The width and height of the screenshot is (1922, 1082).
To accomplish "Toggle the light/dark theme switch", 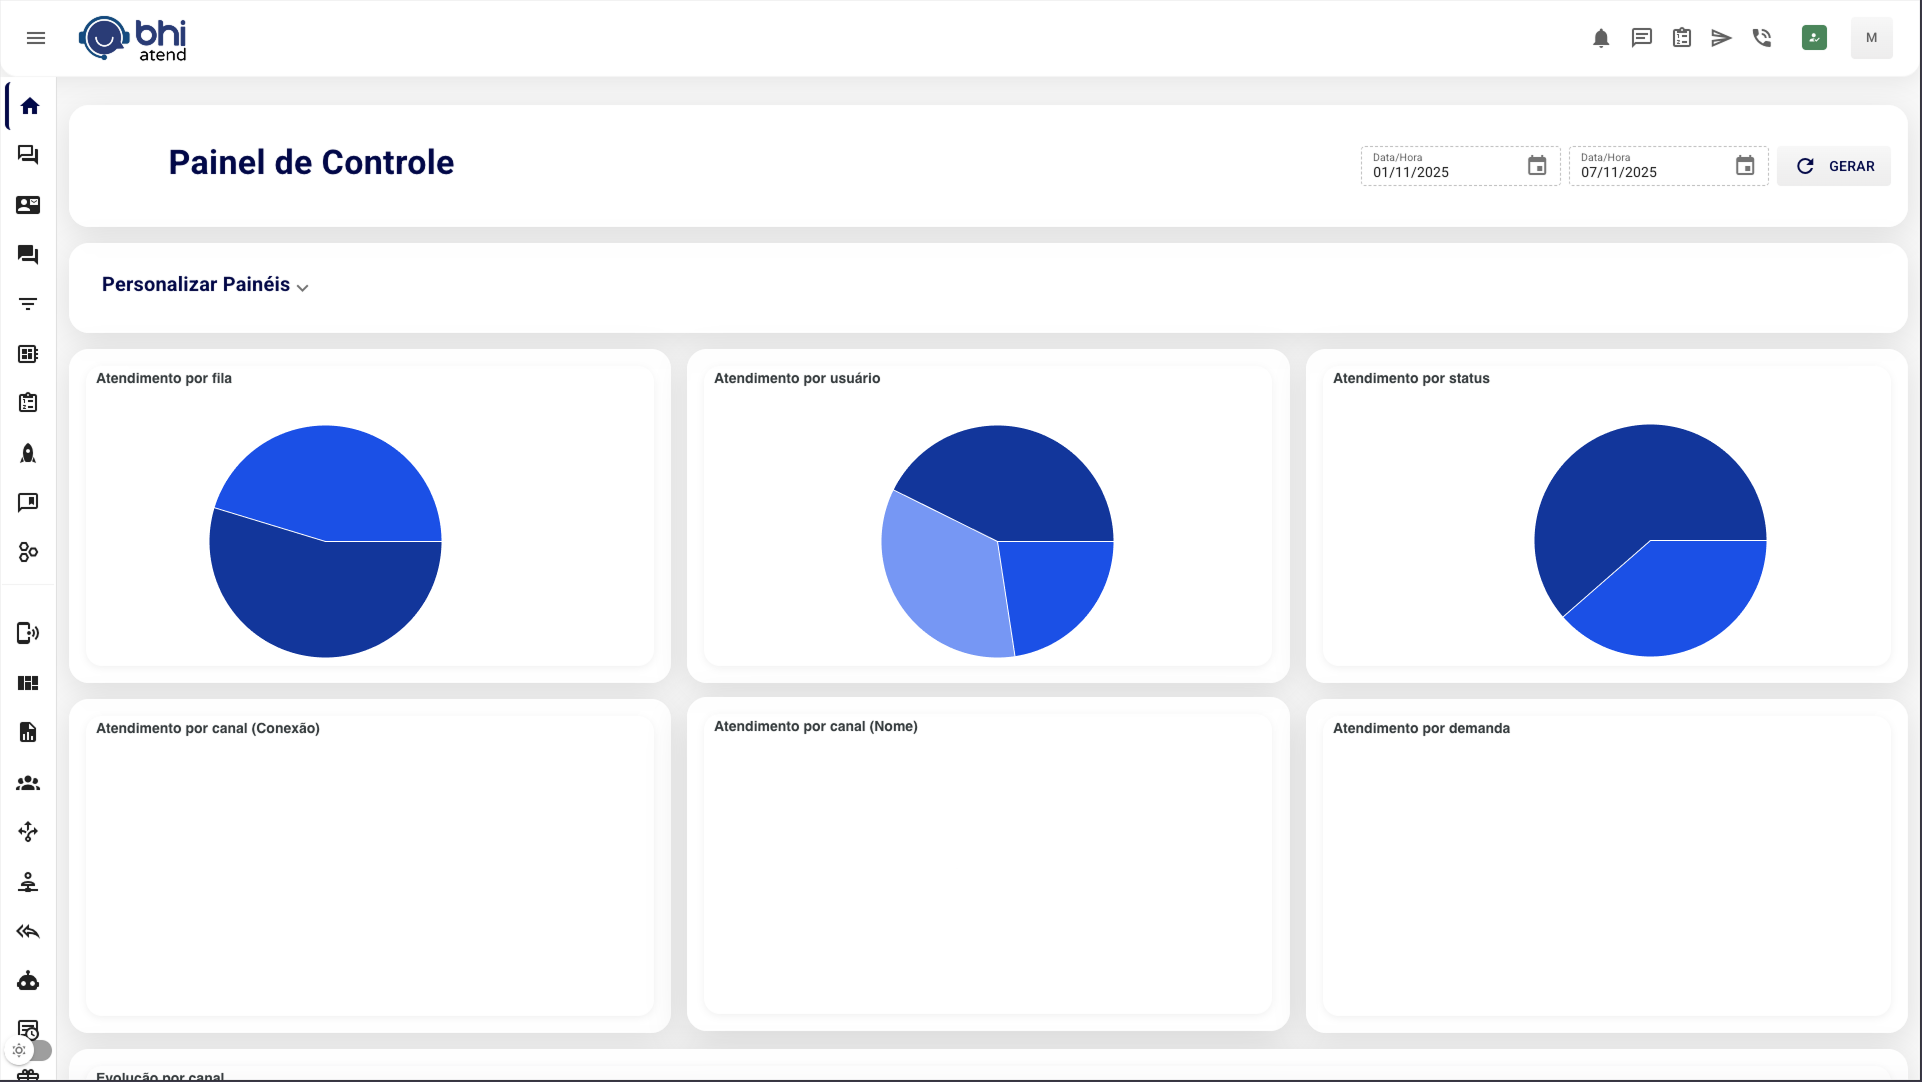I will [x=29, y=1050].
